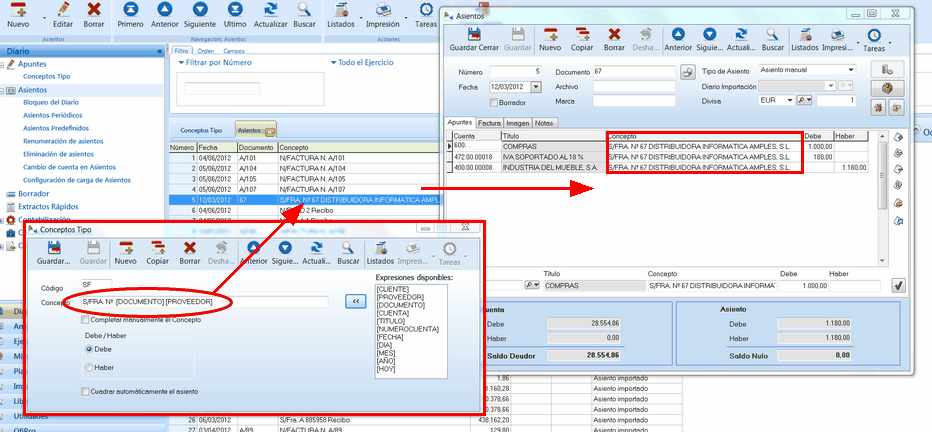Click Actualizar icon in main toolbar
This screenshot has width=932, height=432.
[x=273, y=14]
